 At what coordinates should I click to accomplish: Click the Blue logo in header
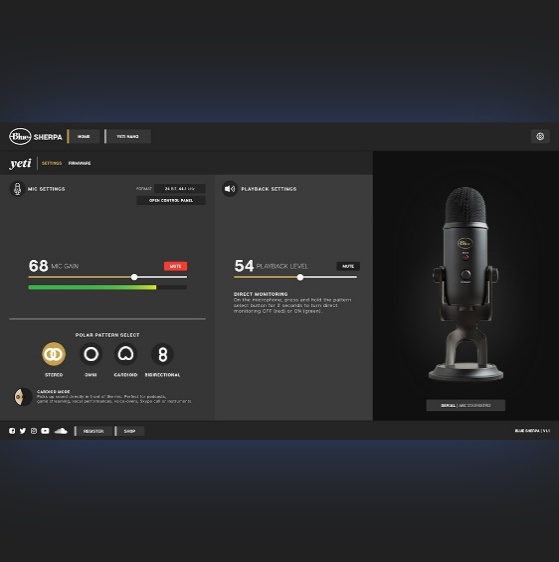tap(20, 137)
